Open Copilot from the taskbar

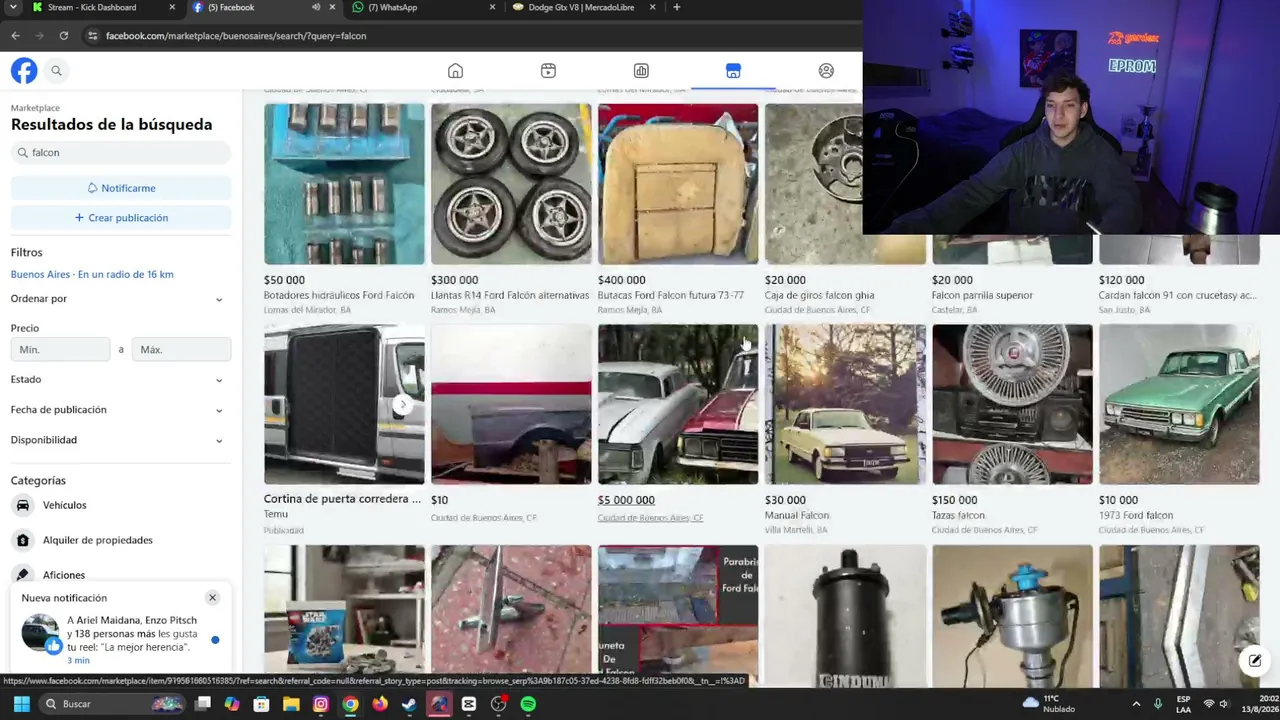click(232, 704)
